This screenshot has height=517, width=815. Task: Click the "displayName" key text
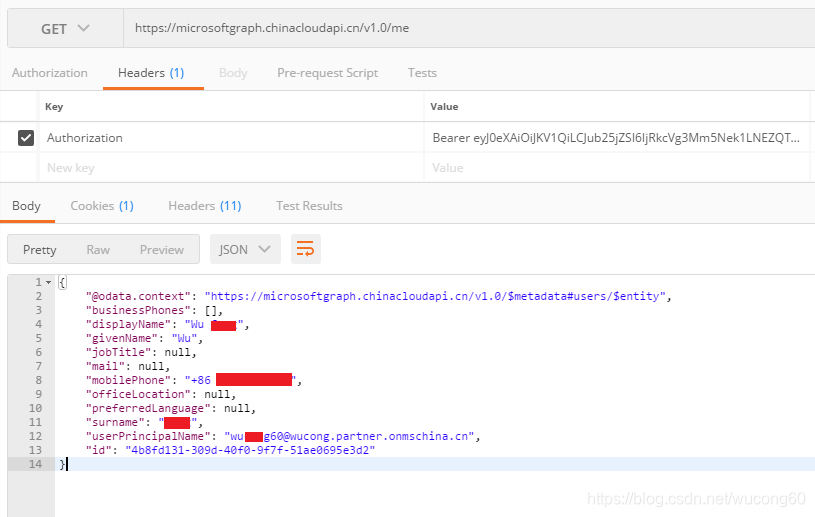pos(128,324)
